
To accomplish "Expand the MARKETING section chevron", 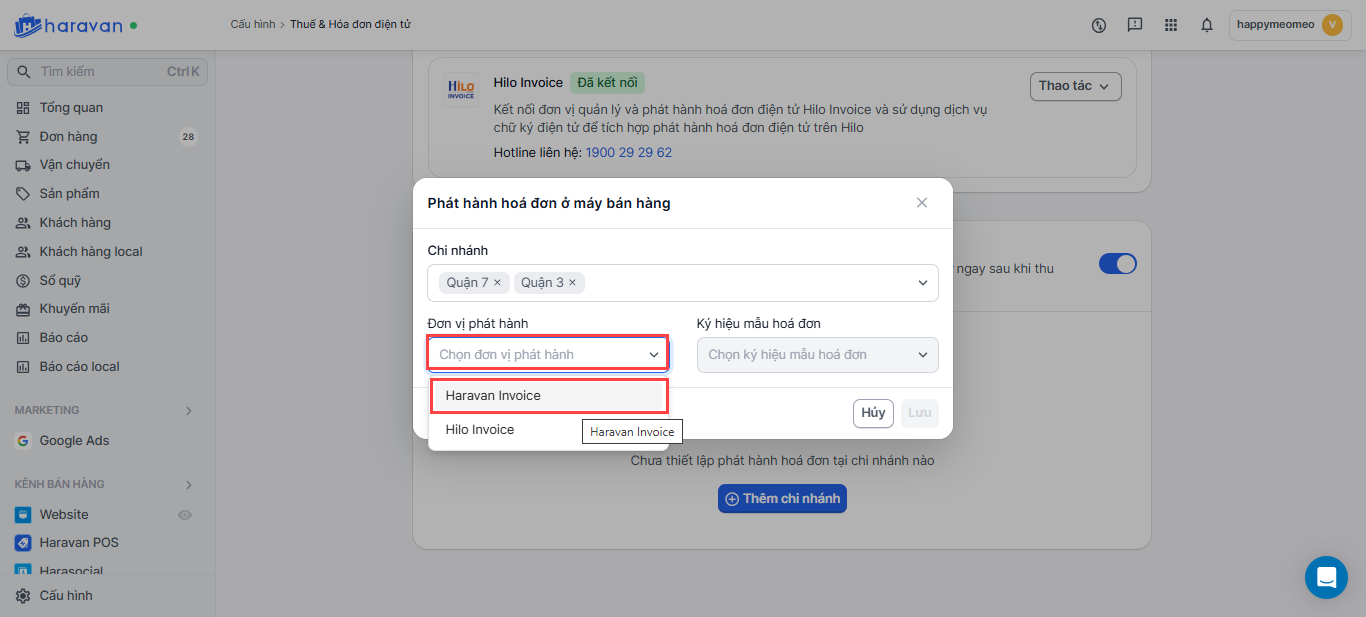I will 188,411.
